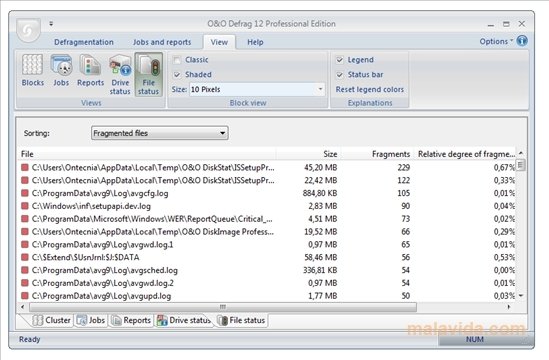This screenshot has width=549, height=360.
Task: Switch to the Cluster bottom tab
Action: [51, 320]
